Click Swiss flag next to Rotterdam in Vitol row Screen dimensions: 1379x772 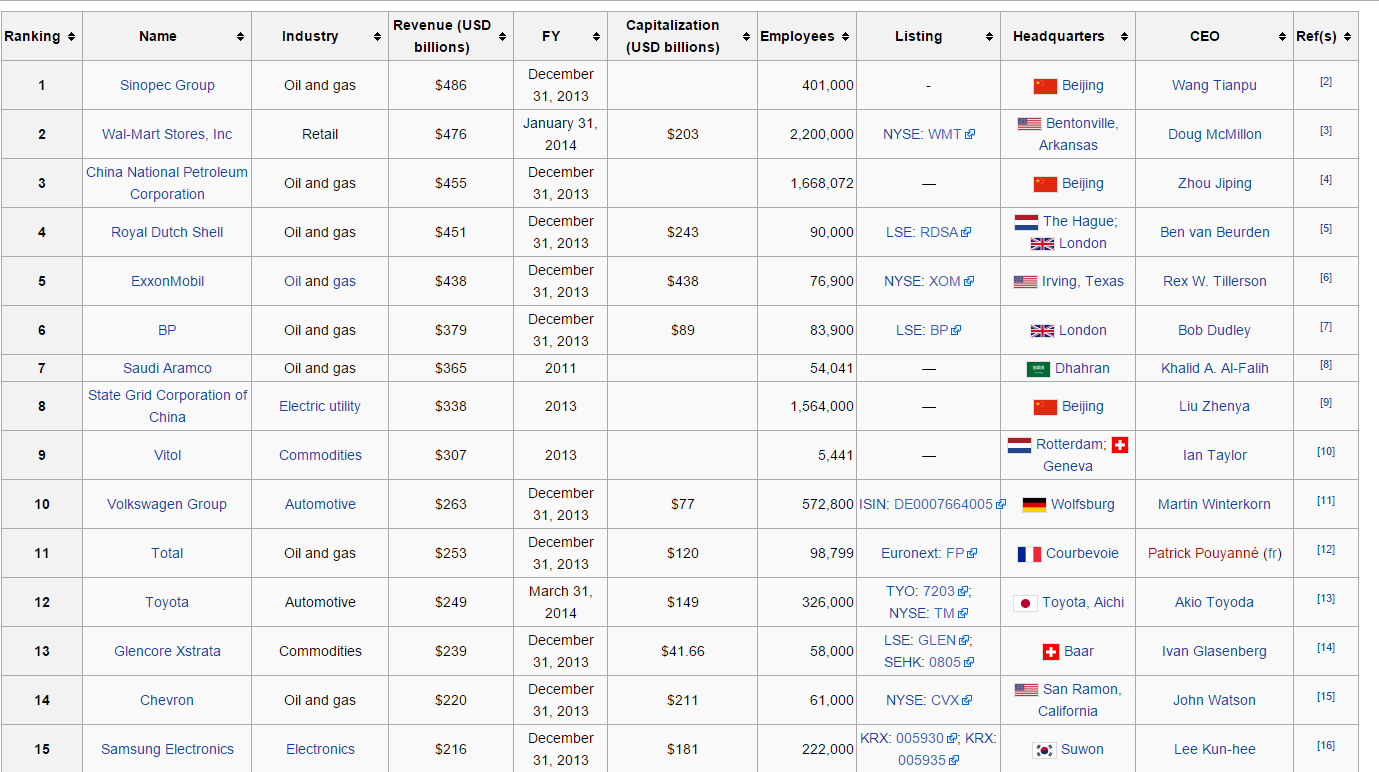pos(1119,444)
